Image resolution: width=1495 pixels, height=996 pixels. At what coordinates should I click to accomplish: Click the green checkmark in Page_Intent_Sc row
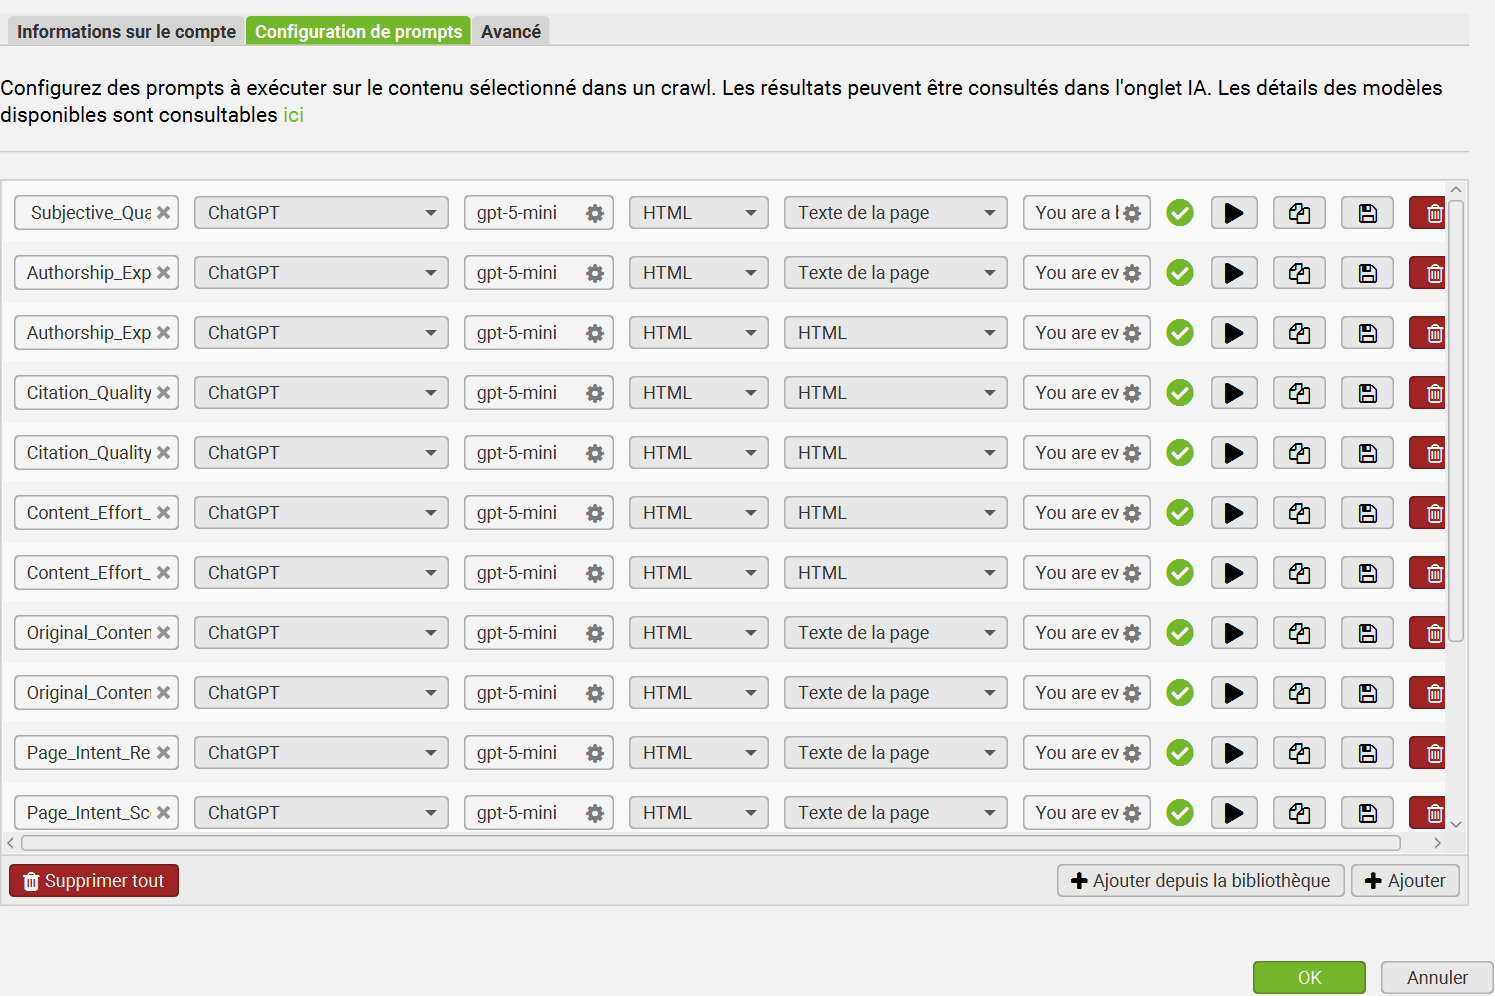click(1180, 813)
